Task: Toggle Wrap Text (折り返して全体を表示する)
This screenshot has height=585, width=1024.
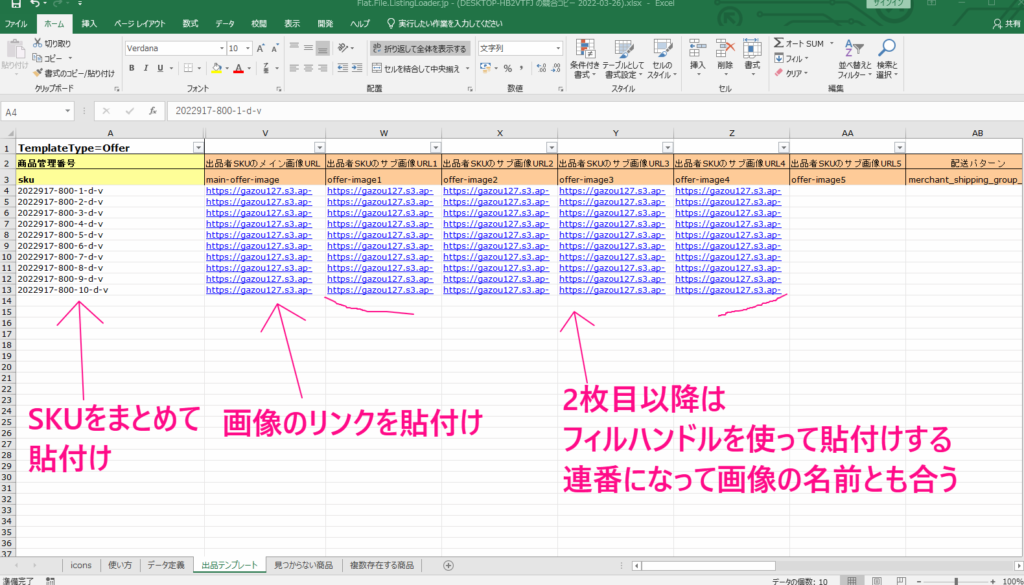Action: 418,48
